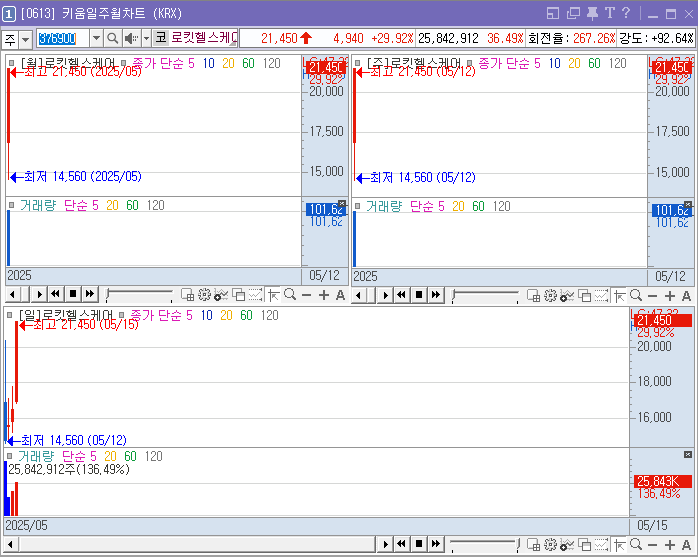The height and width of the screenshot is (557, 698).
Task: Toggle the 종가 단순 marker in weekly chart
Action: 470,64
